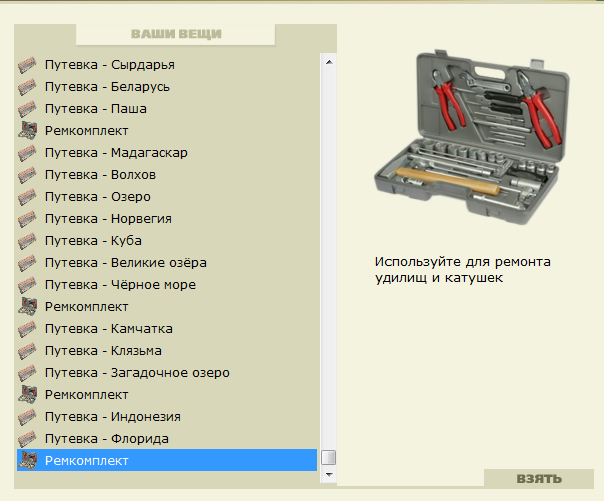Click the ВАШИ ВЕЩИ header tab
The width and height of the screenshot is (604, 501).
tap(175, 34)
